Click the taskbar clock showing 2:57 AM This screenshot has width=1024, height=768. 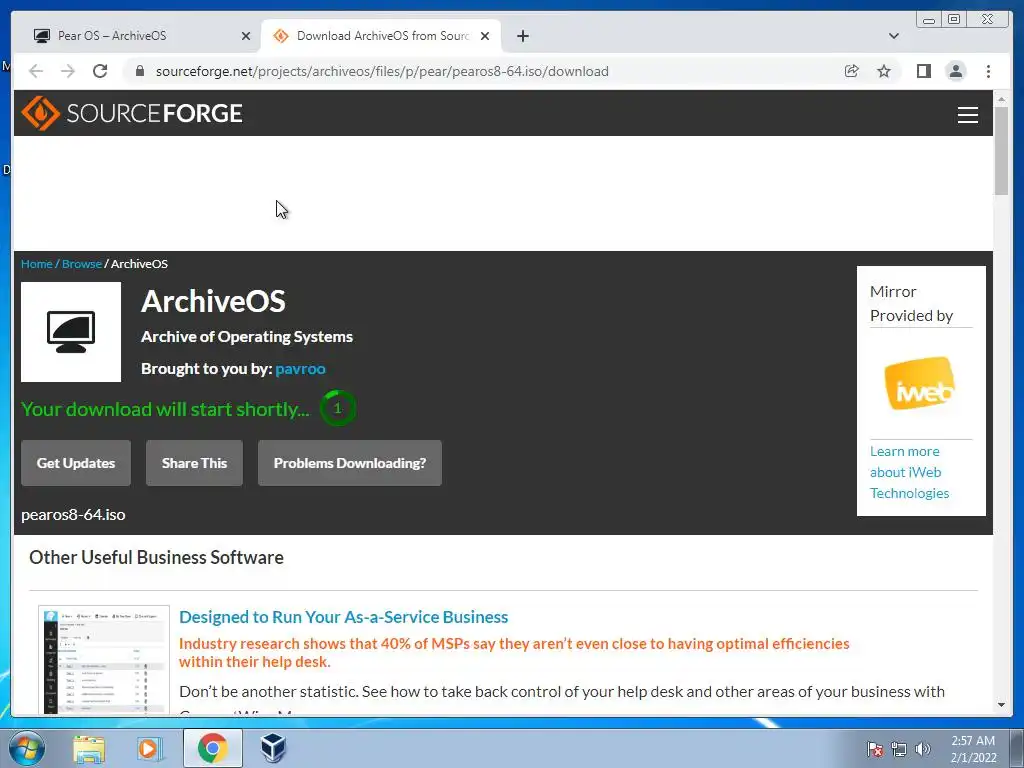[x=973, y=749]
